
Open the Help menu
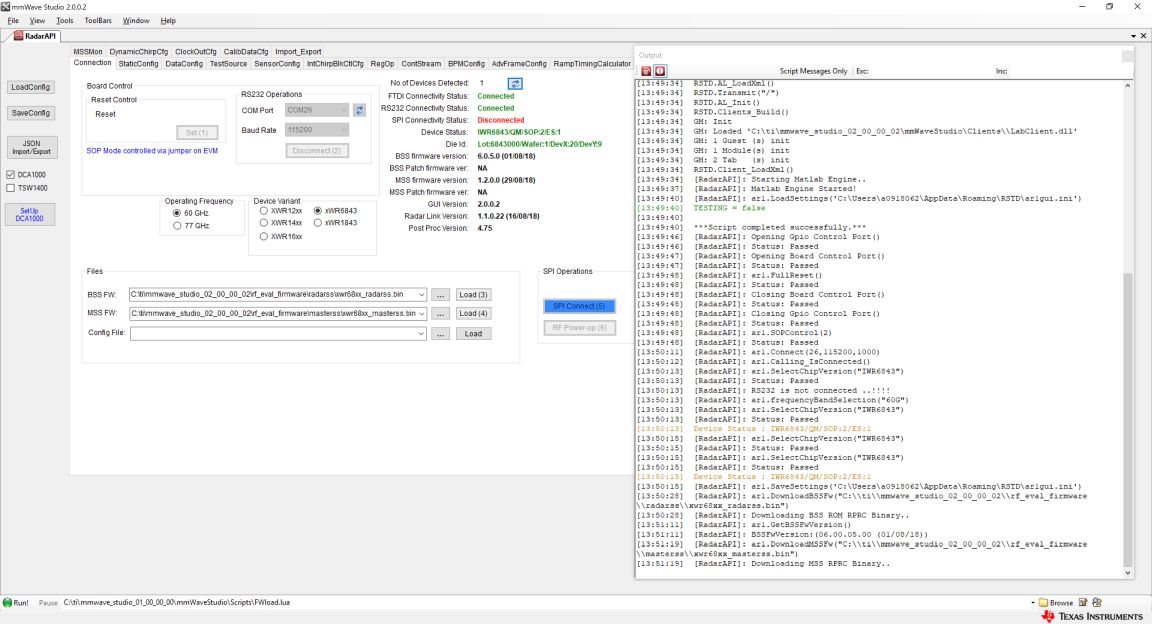tap(168, 21)
